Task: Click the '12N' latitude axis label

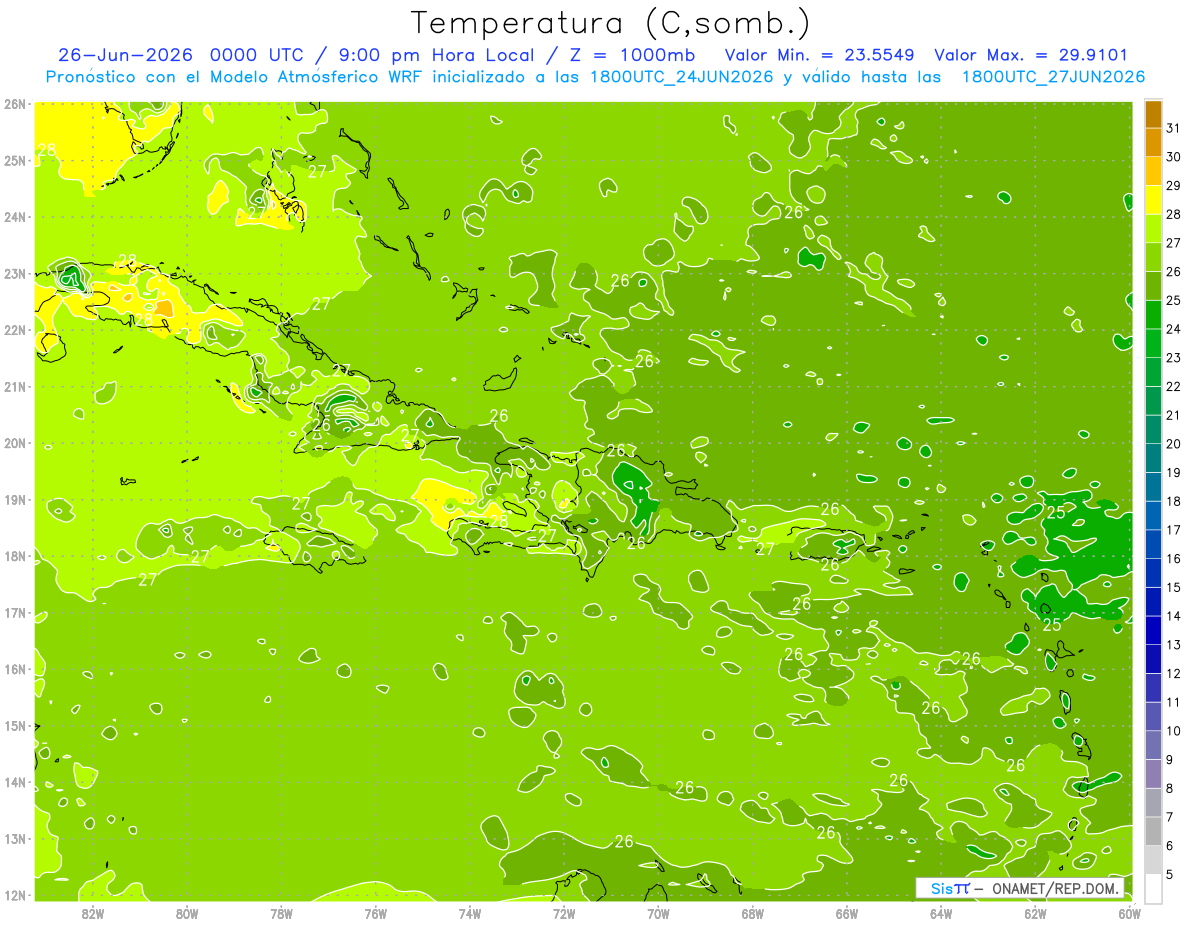Action: click(15, 895)
